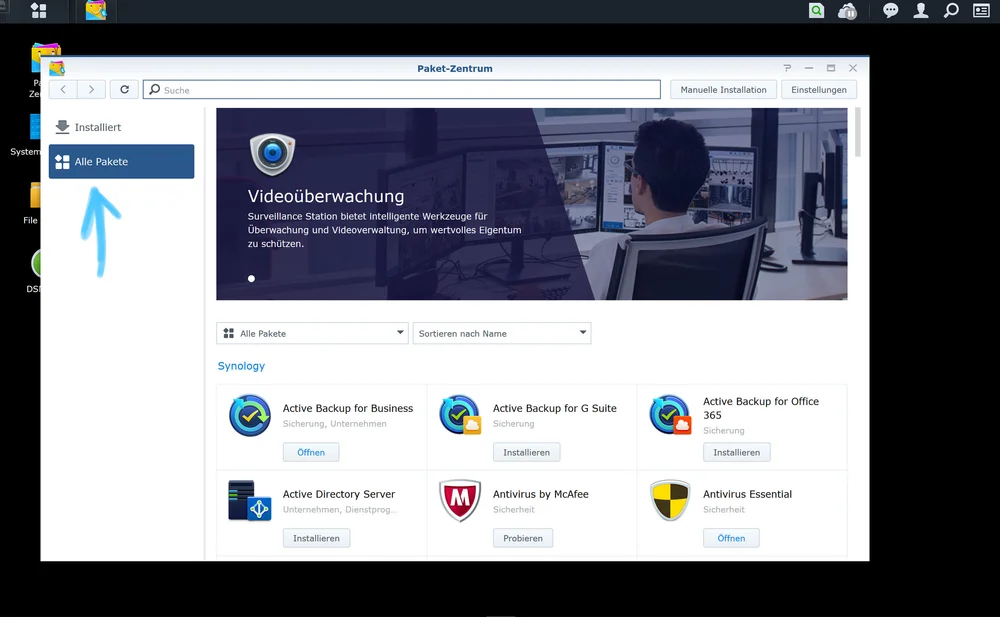Open Antivirus Essential via Öffnen
Screen dimensions: 1000x617
732,538
